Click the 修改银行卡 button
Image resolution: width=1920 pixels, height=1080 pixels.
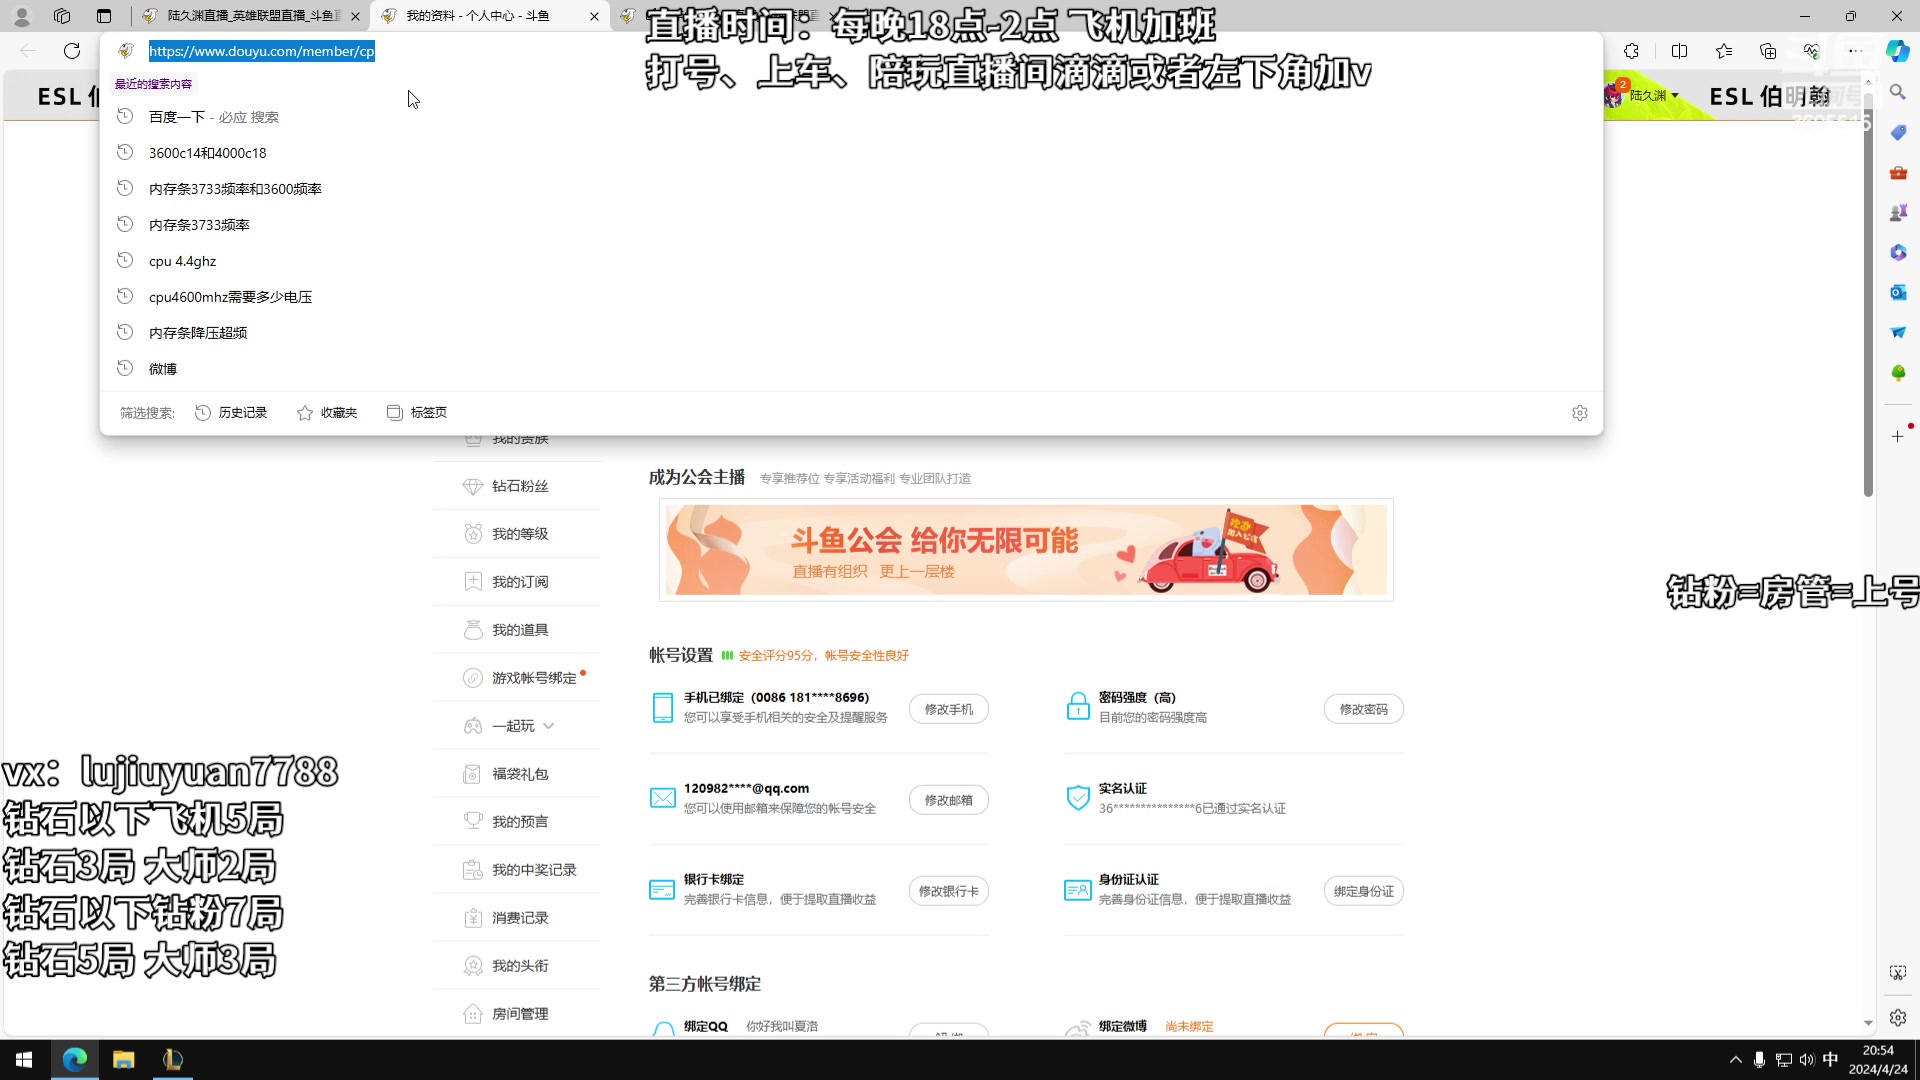pos(948,891)
